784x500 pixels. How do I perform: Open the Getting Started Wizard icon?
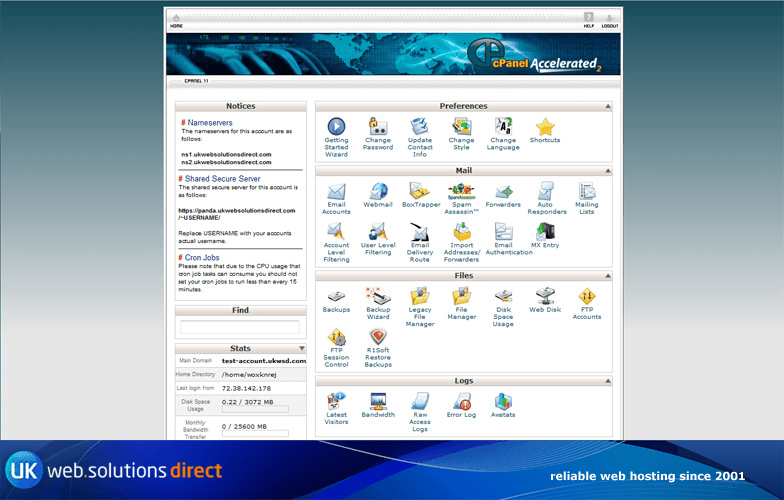(x=336, y=127)
